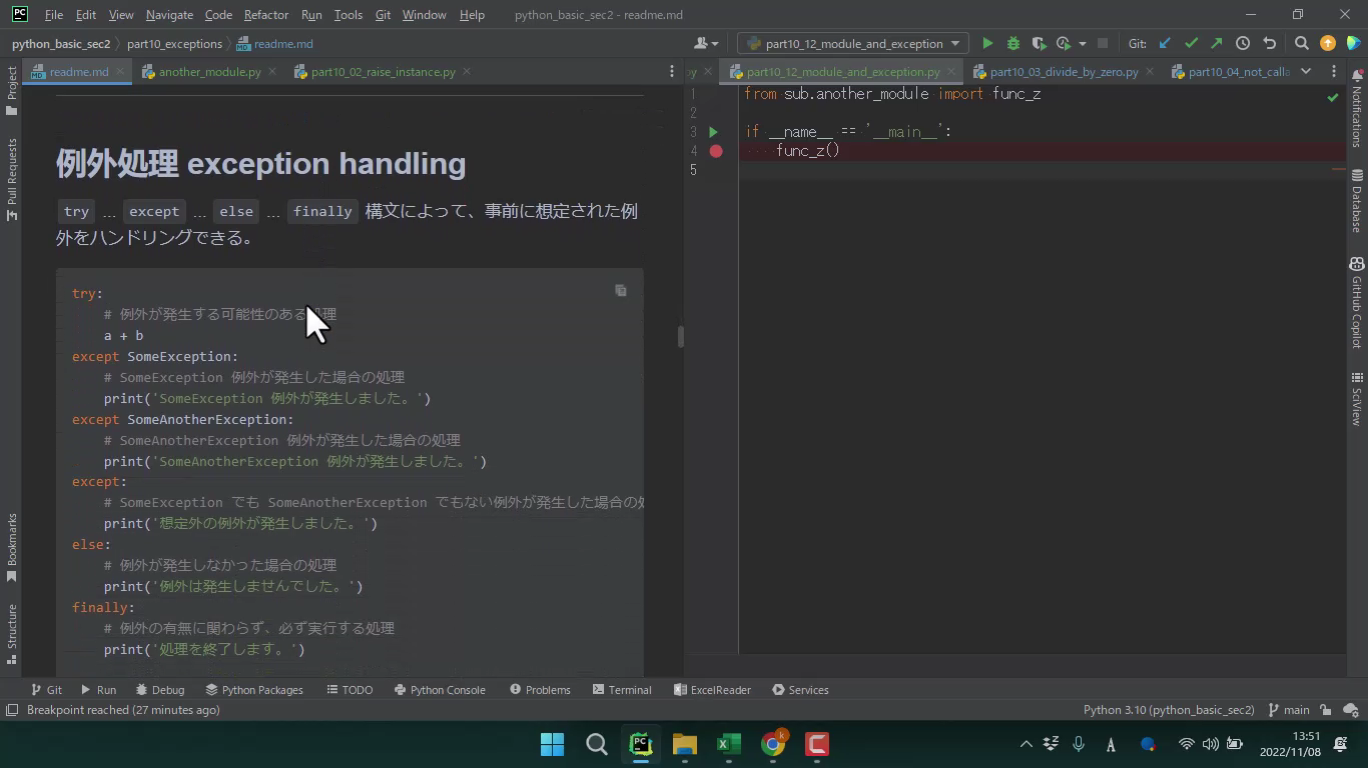The height and width of the screenshot is (768, 1368).
Task: Open Git history clock icon
Action: 1242,43
